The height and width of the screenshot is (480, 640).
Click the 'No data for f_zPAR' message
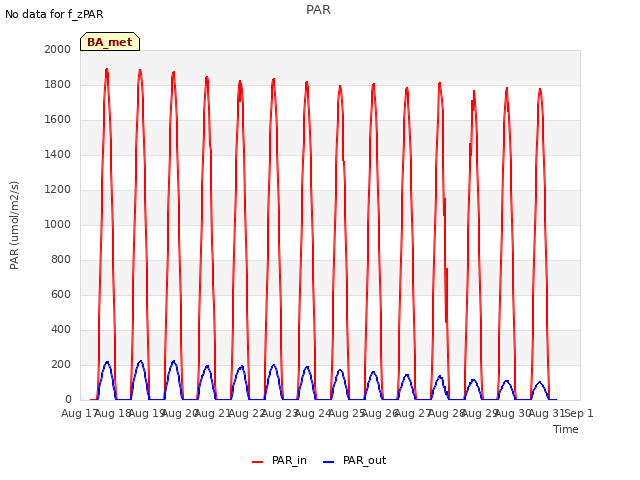[54, 14]
